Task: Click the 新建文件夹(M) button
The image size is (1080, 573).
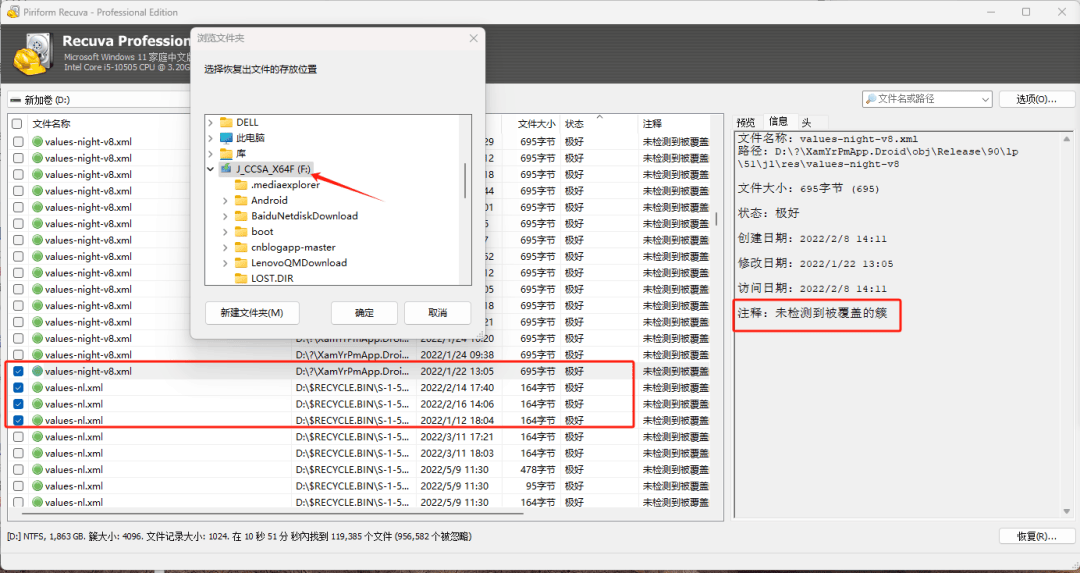Action: (251, 313)
